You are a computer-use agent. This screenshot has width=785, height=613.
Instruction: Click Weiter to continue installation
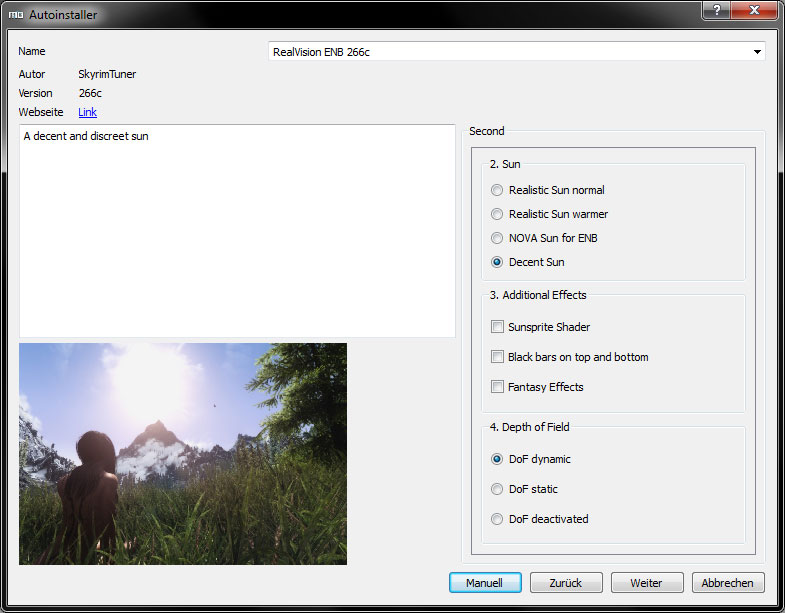click(x=648, y=582)
